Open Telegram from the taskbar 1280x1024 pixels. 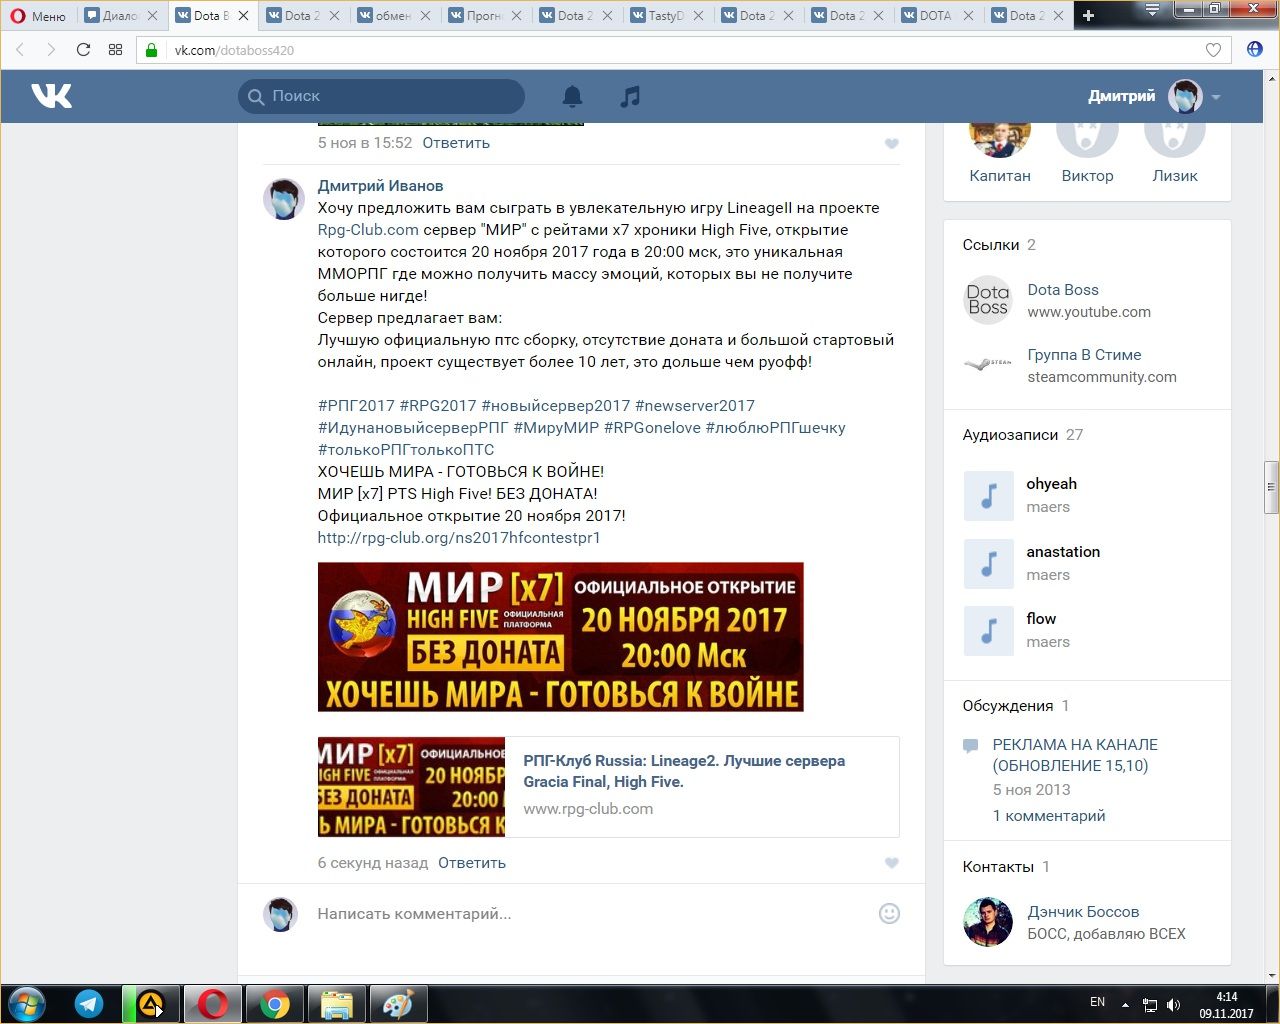pyautogui.click(x=89, y=1003)
